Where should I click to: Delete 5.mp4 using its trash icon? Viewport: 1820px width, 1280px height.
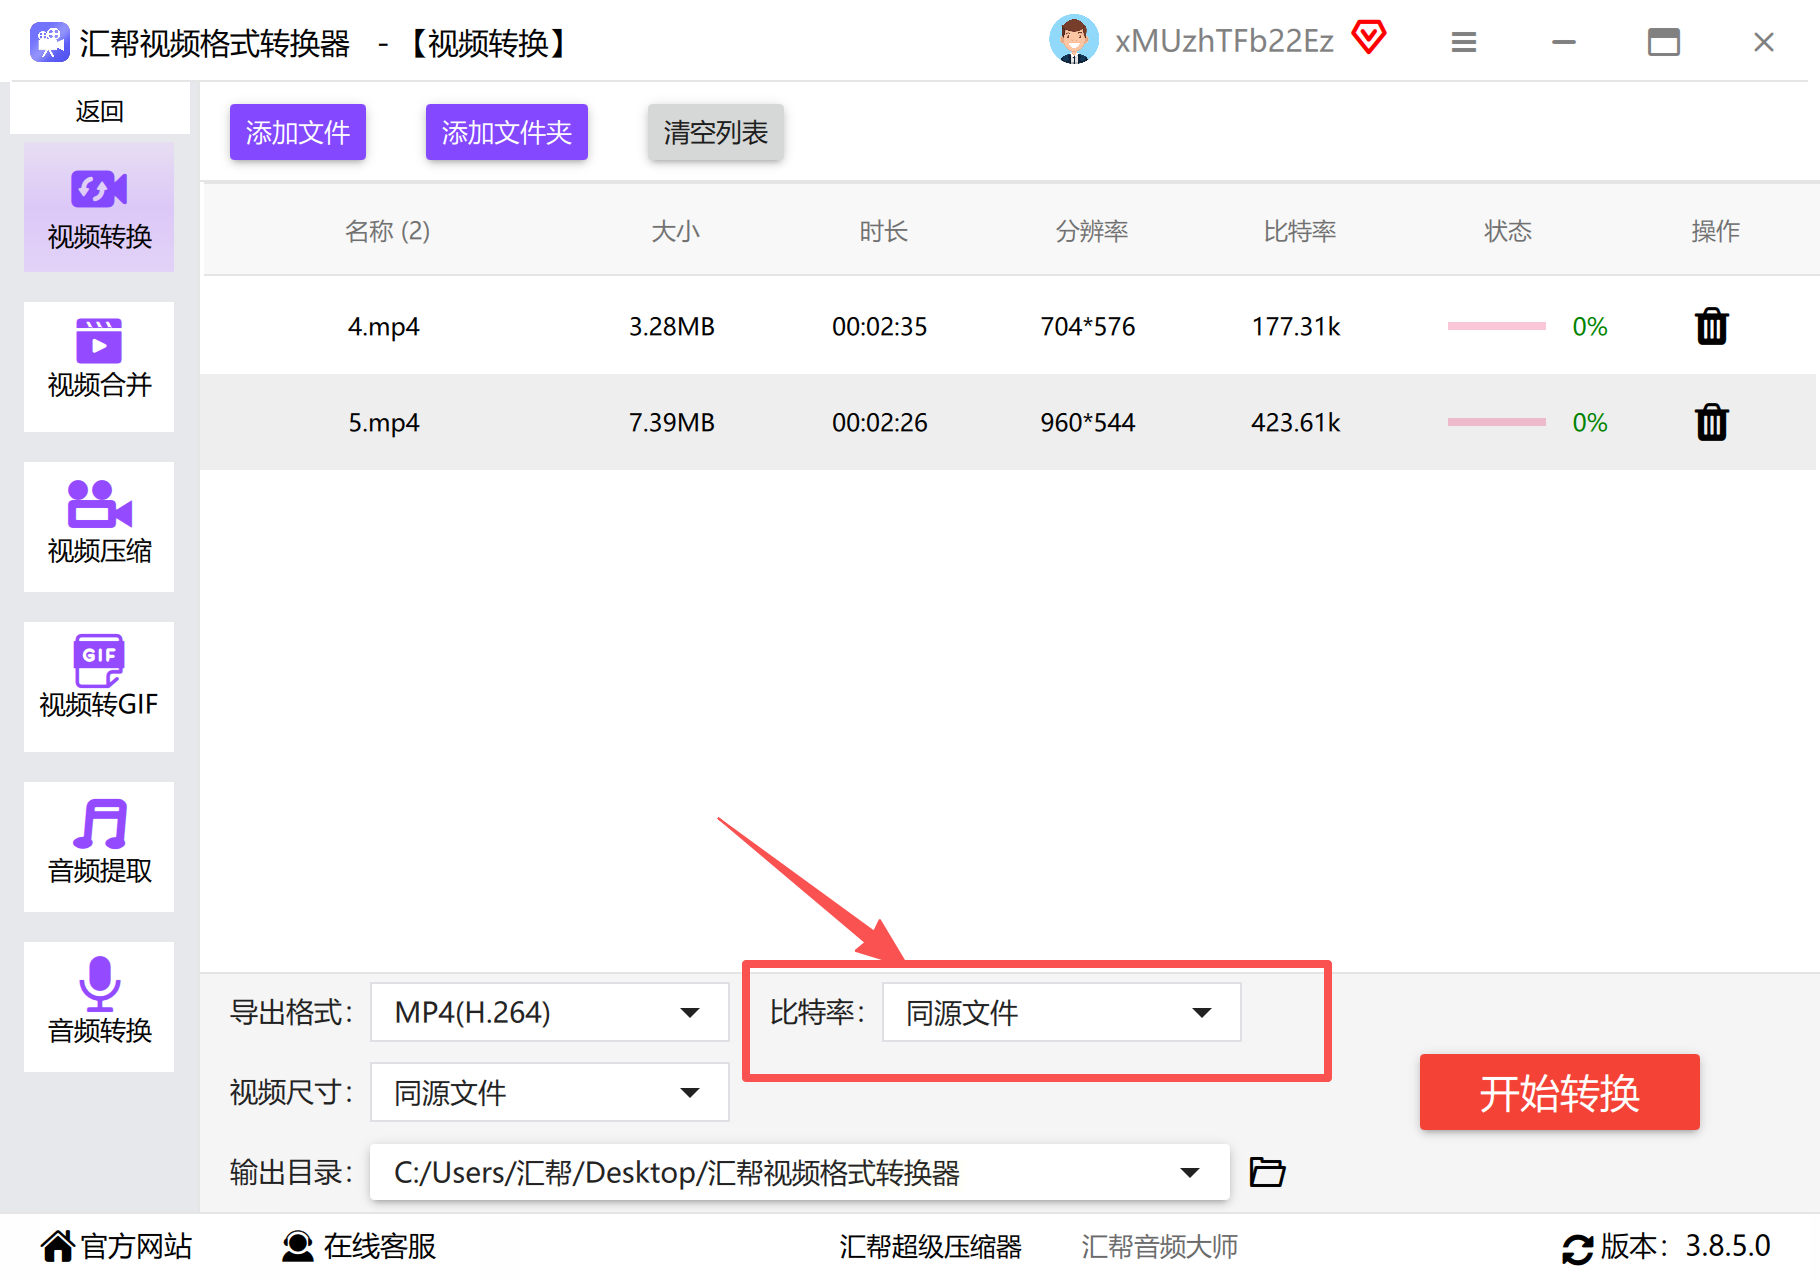[x=1711, y=422]
